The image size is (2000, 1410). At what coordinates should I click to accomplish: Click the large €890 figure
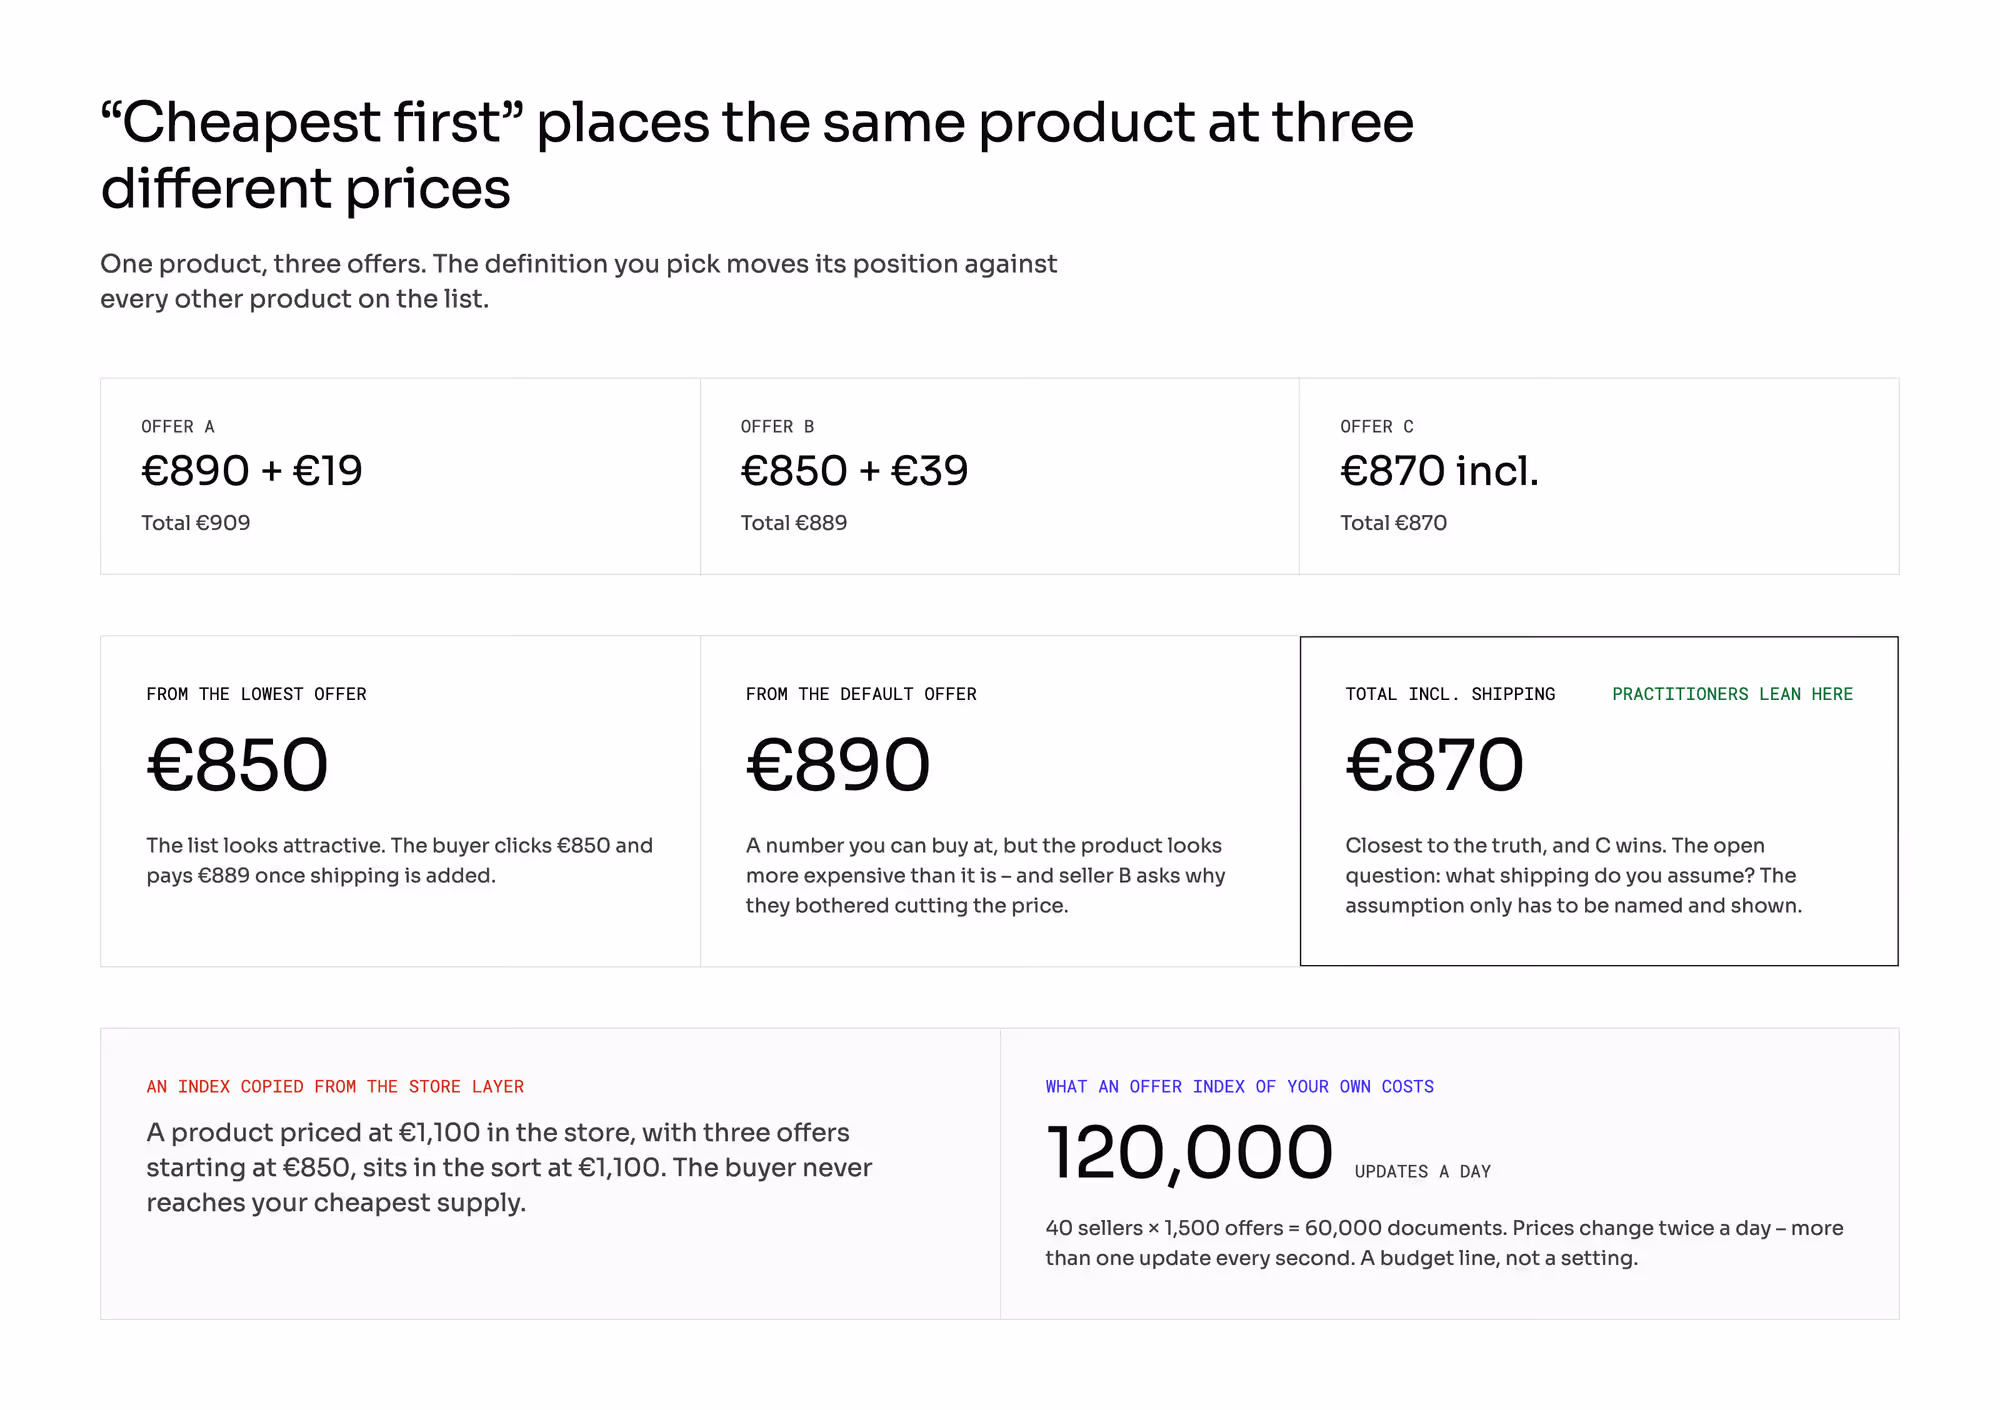(x=838, y=765)
